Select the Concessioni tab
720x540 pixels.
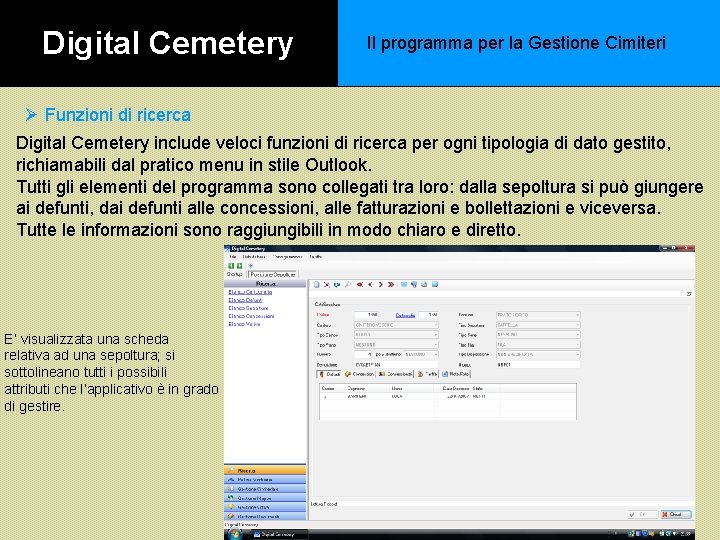tap(359, 374)
